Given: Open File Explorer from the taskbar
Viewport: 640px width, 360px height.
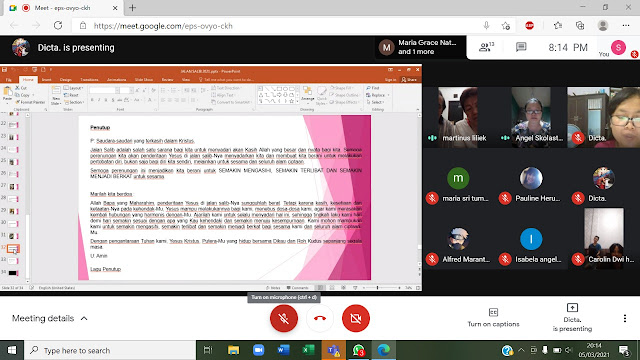Looking at the screenshot, I should [233, 350].
